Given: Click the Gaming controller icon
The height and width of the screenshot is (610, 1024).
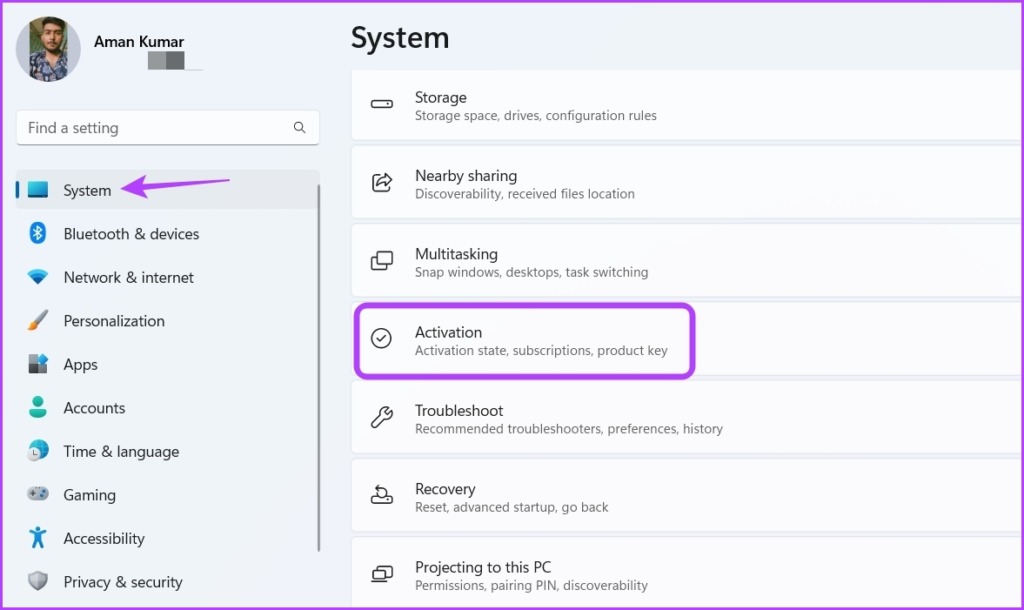Looking at the screenshot, I should [x=37, y=494].
